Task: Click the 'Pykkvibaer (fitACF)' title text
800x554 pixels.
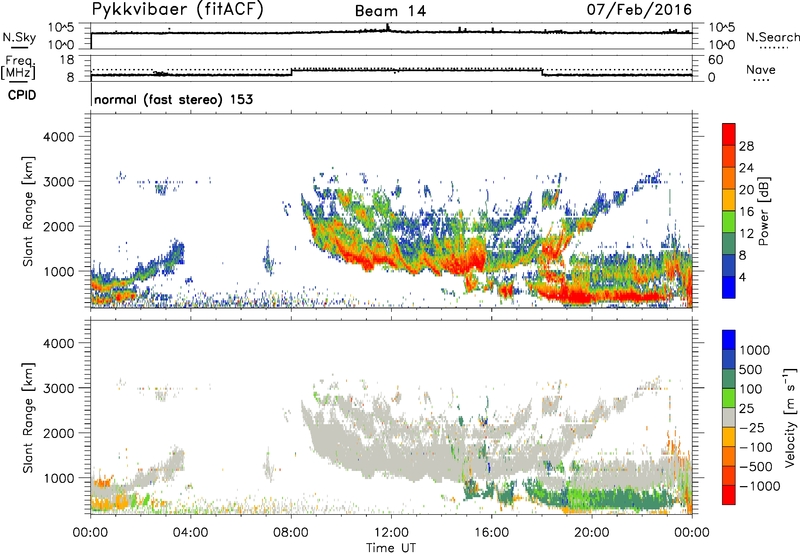Action: click(177, 9)
